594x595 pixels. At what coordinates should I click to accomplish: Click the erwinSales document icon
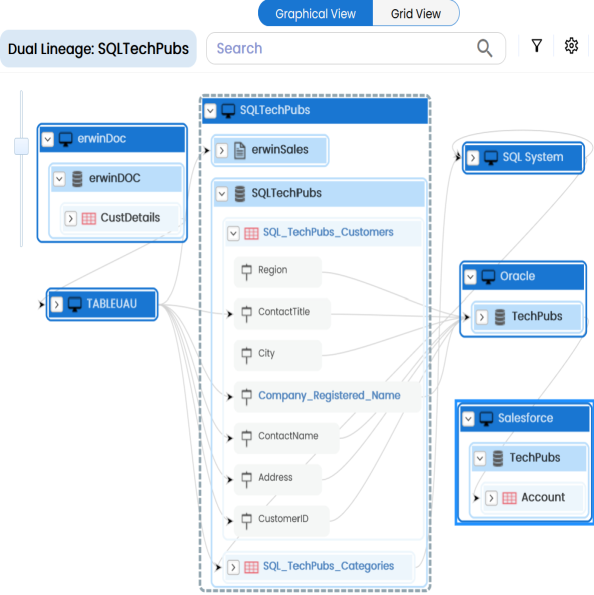239,150
